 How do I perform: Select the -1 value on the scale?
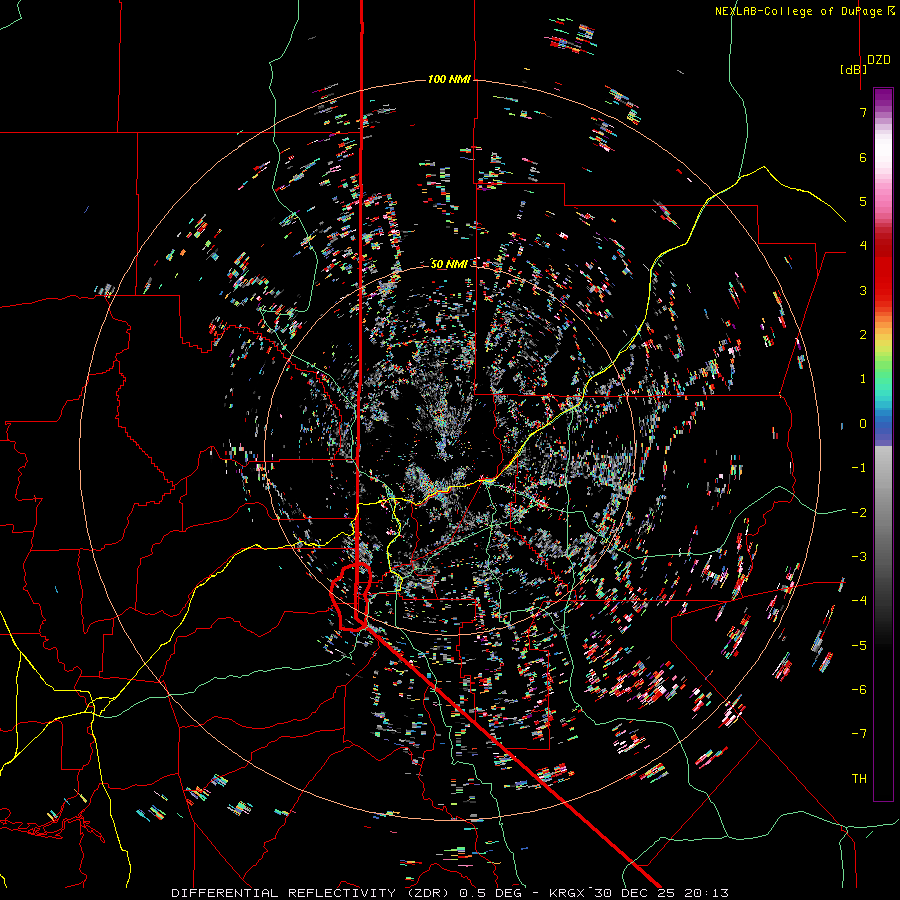tap(859, 468)
